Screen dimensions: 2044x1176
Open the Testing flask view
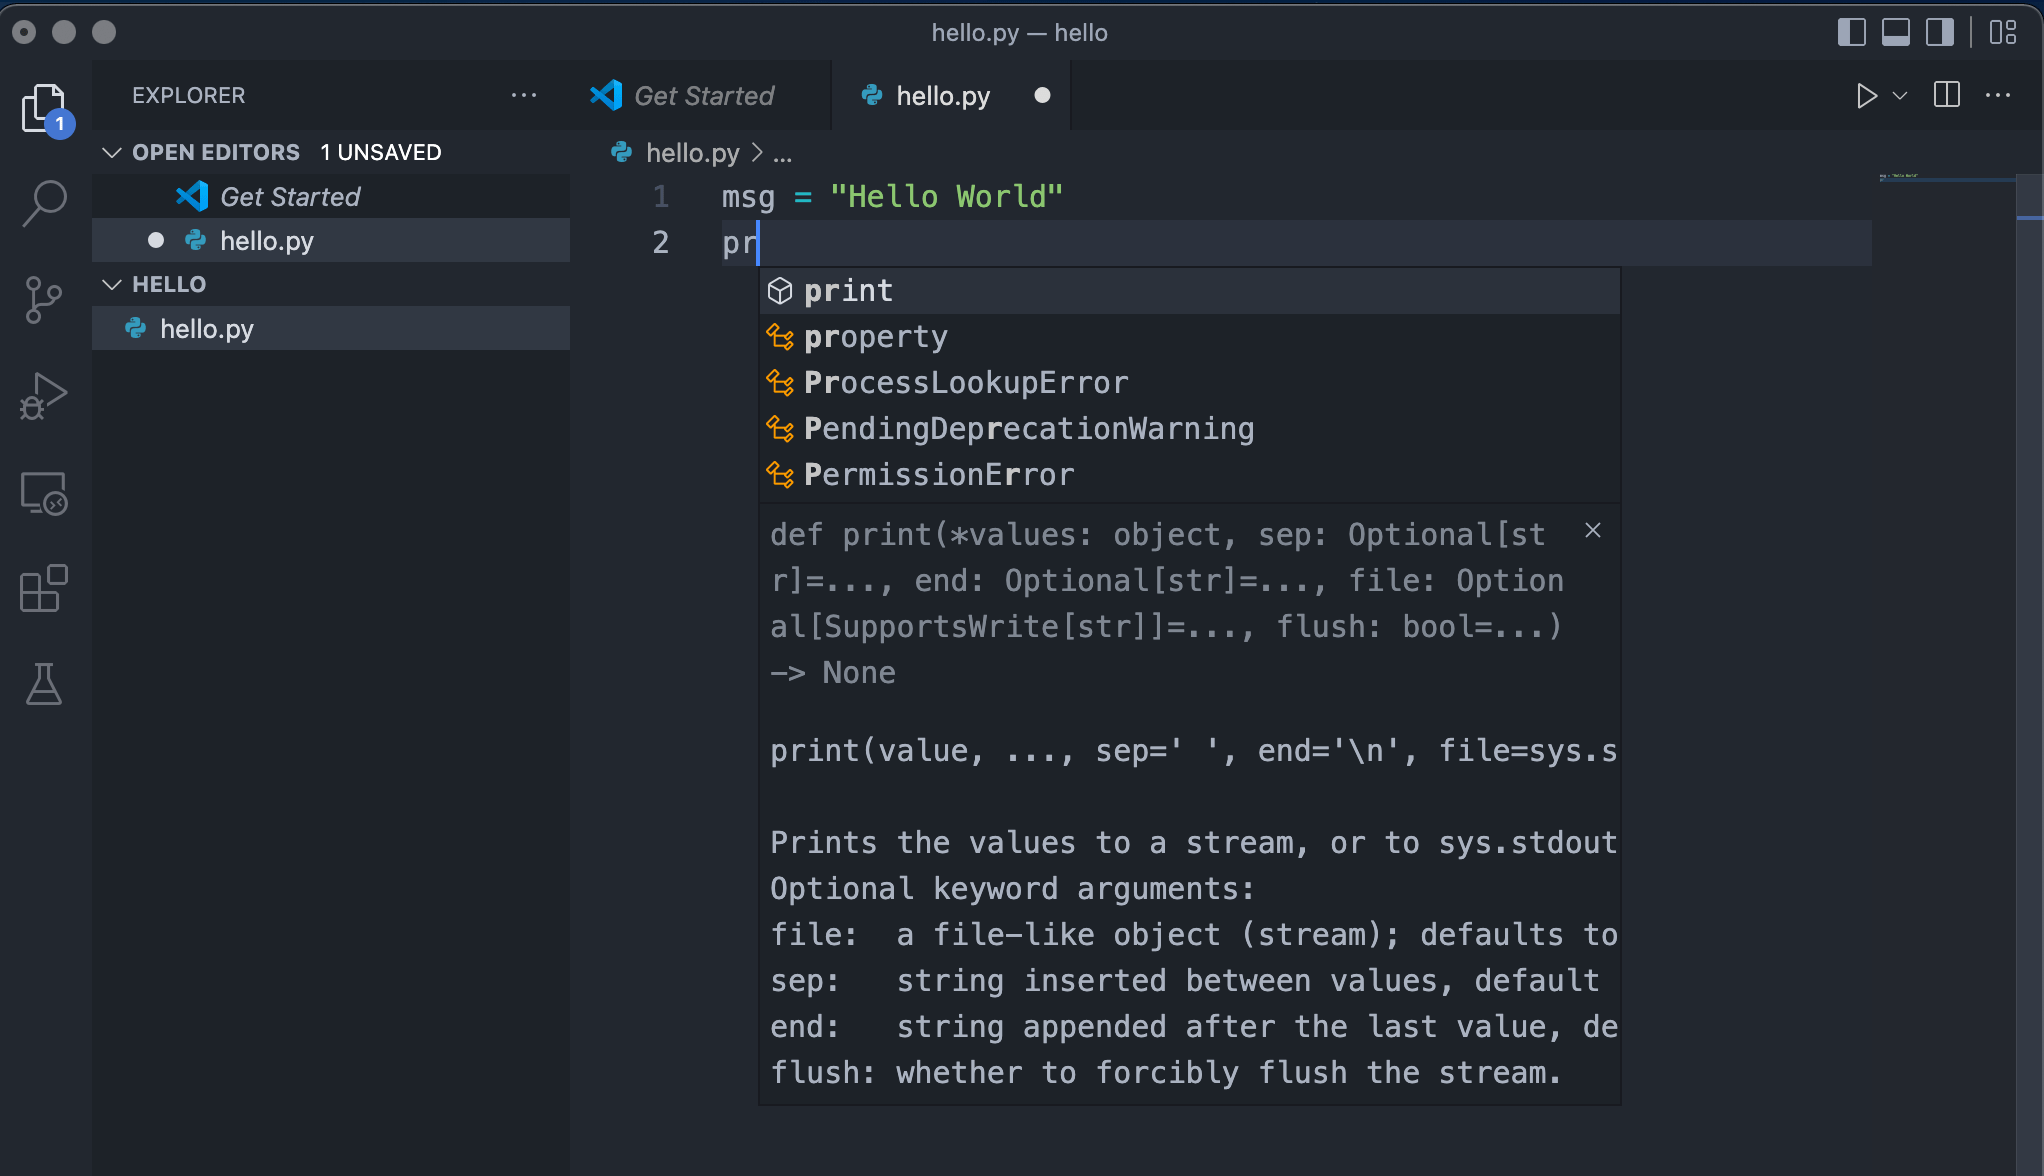[x=44, y=684]
